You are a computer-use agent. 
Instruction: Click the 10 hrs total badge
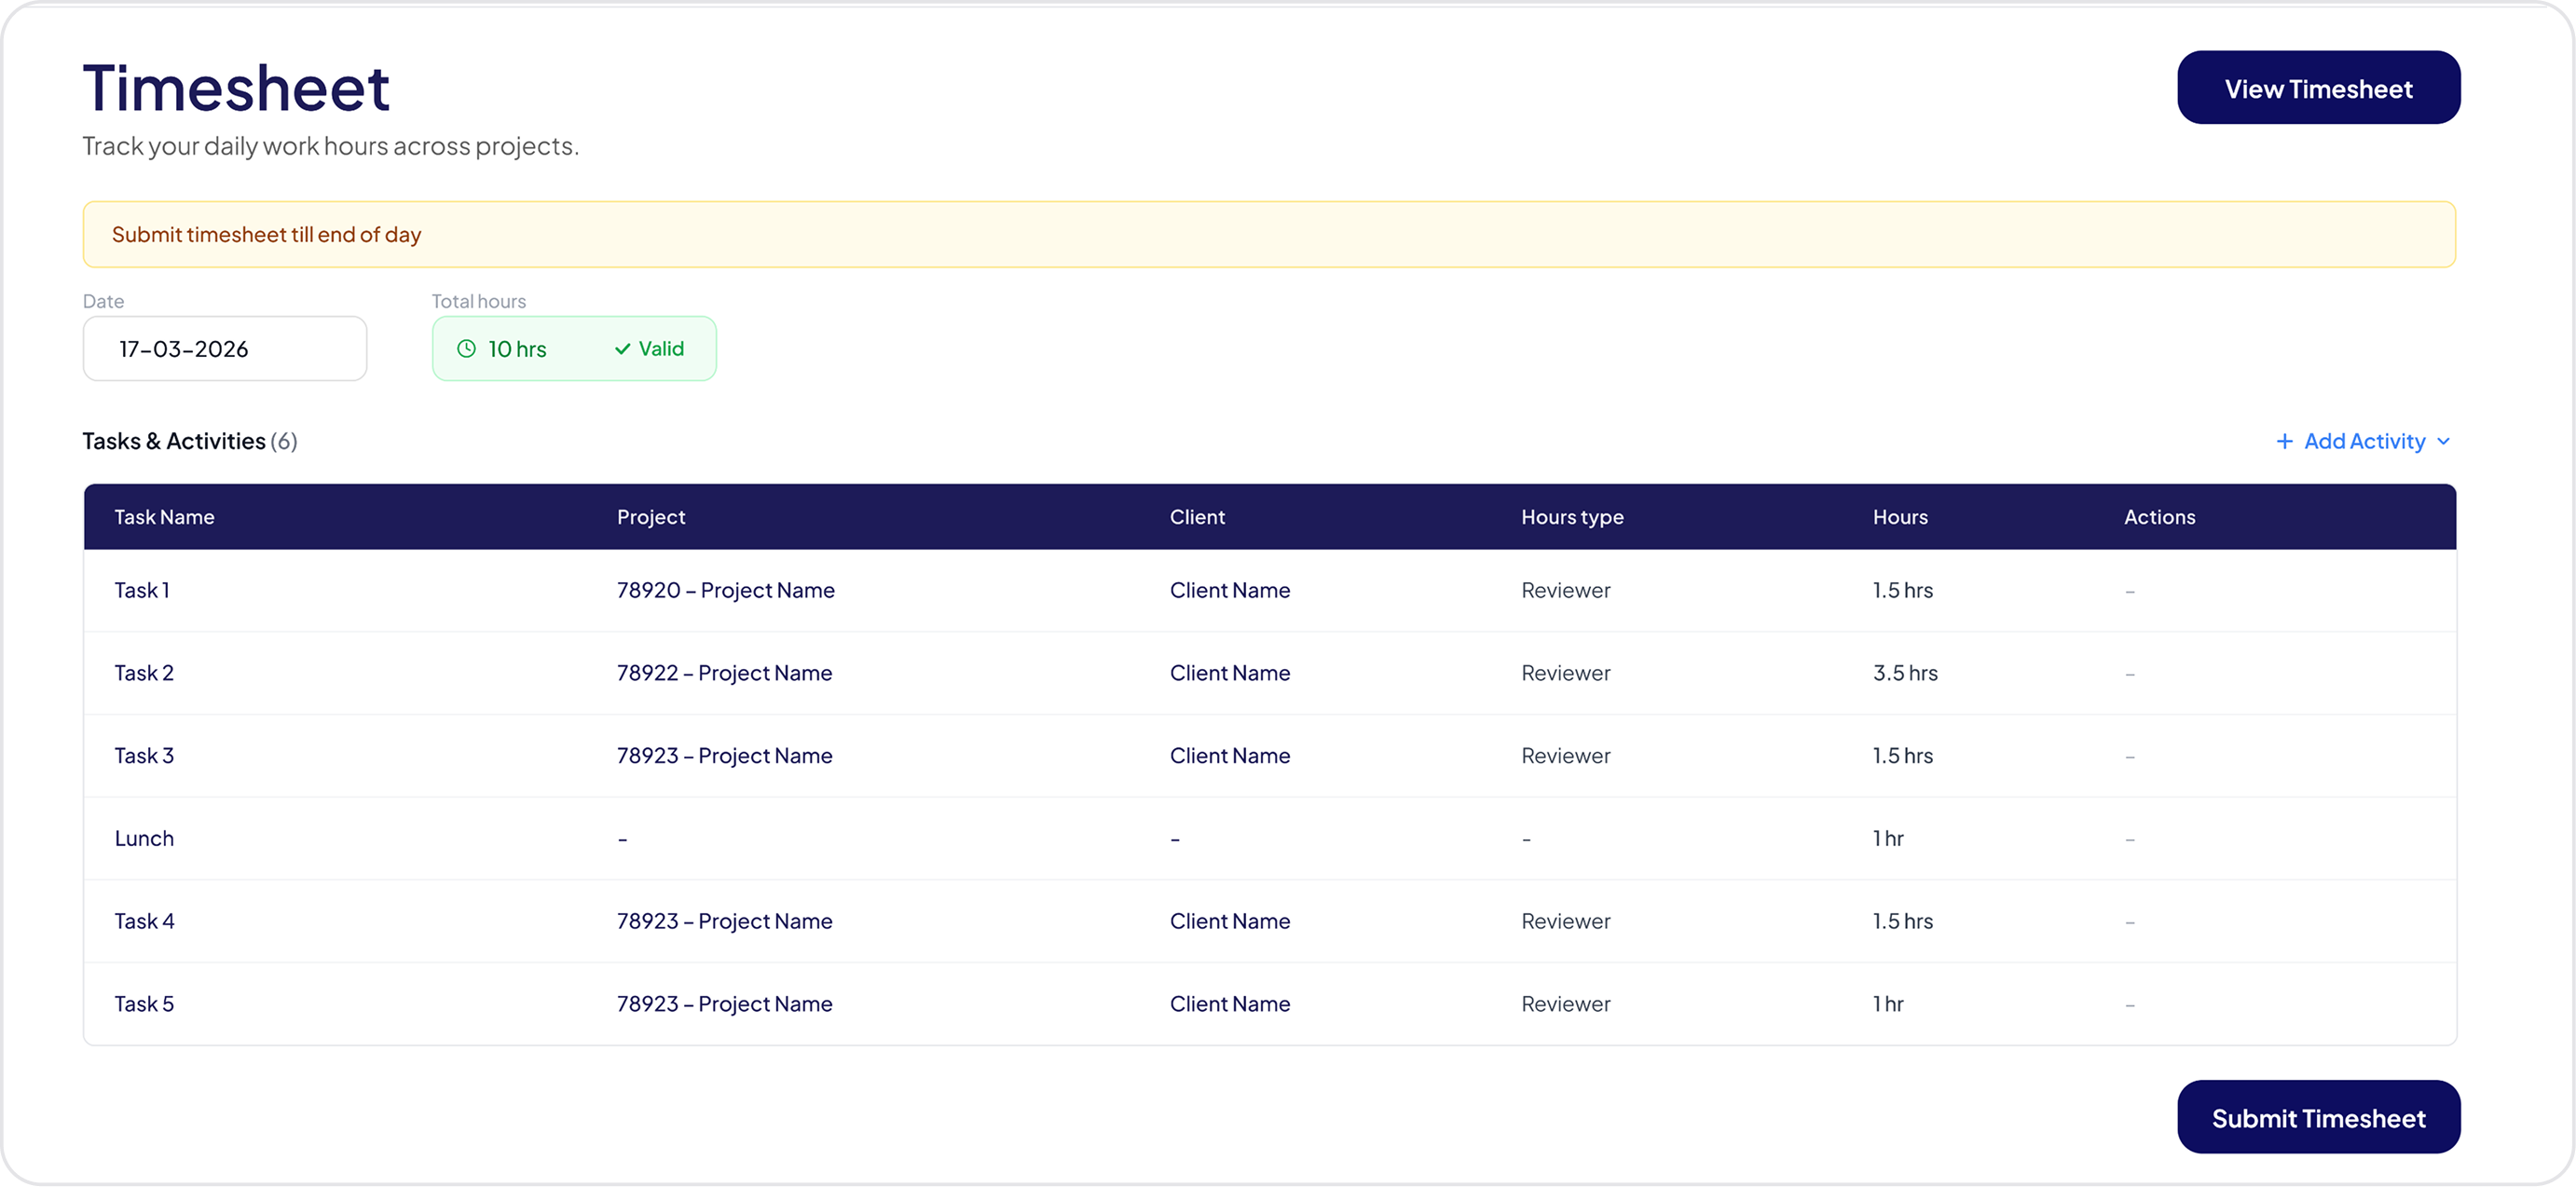(x=517, y=349)
